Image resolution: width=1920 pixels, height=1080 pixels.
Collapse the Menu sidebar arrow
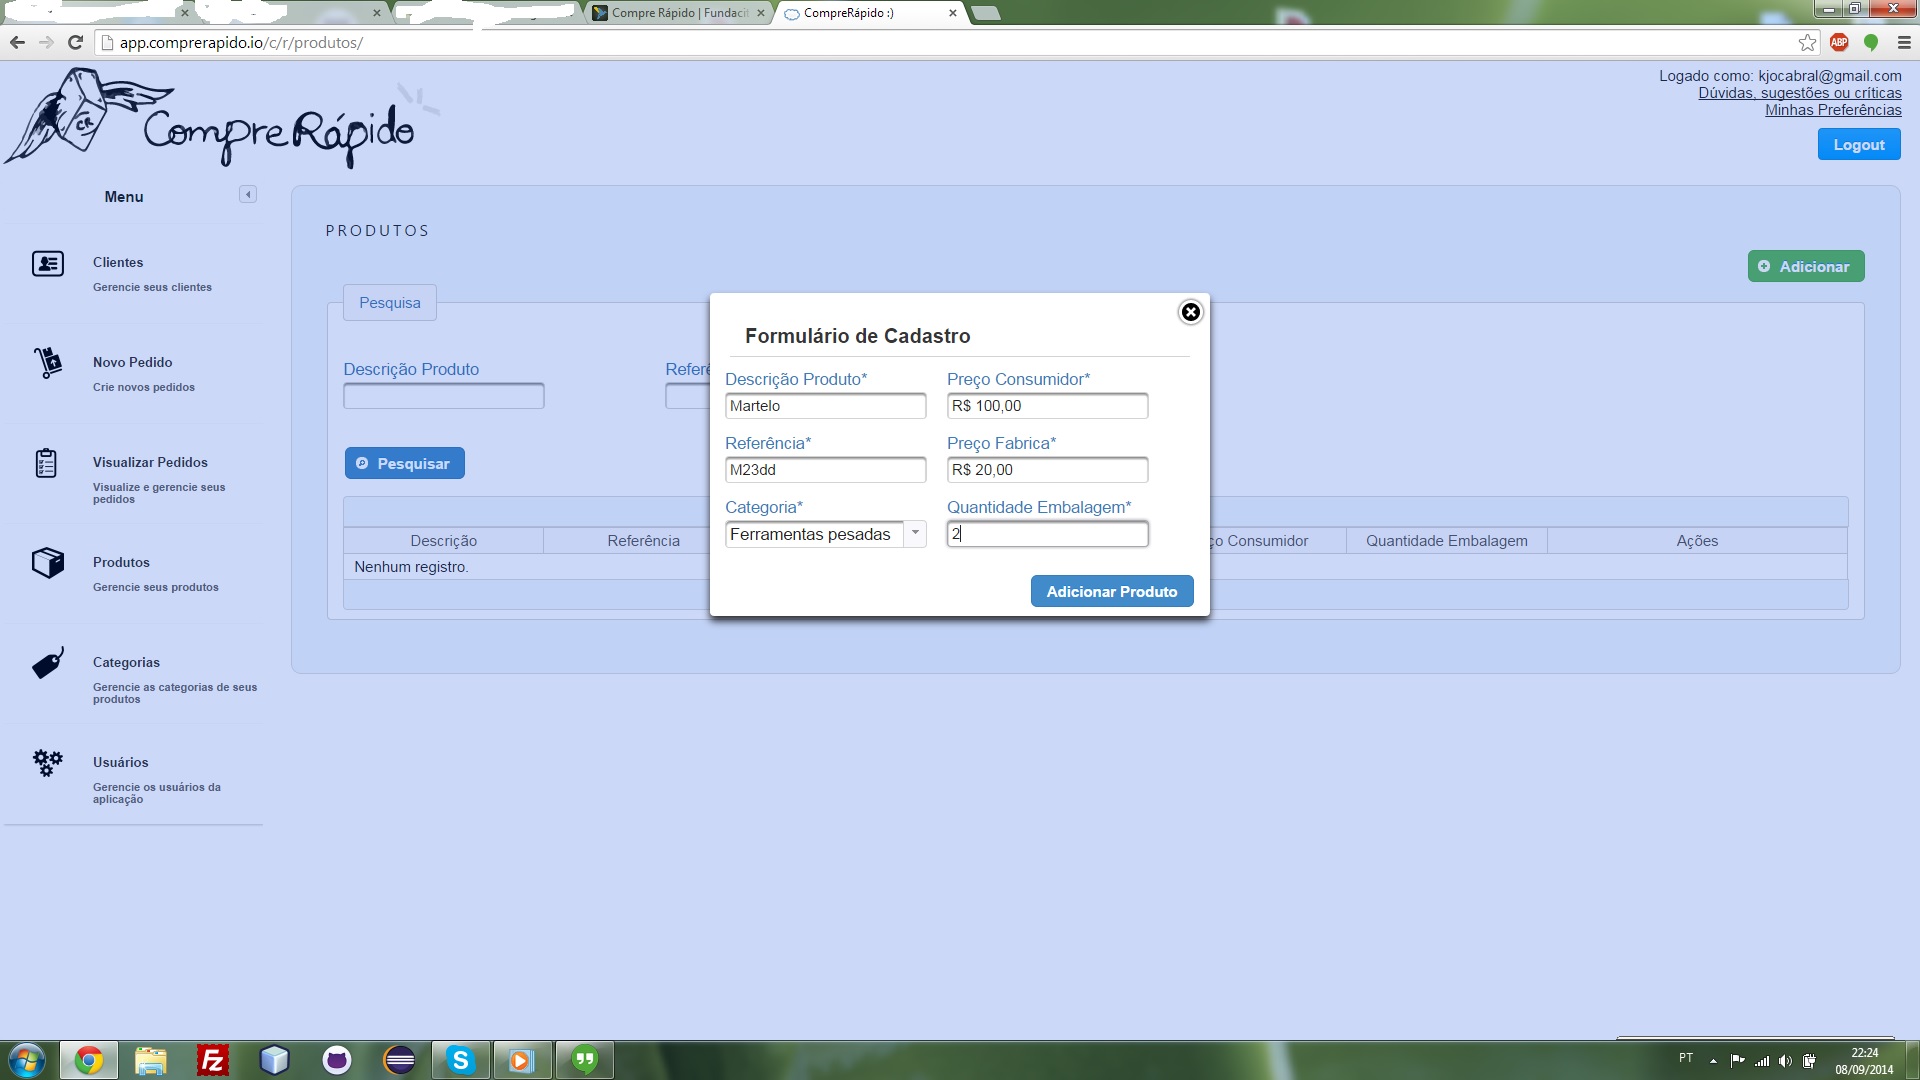tap(248, 195)
